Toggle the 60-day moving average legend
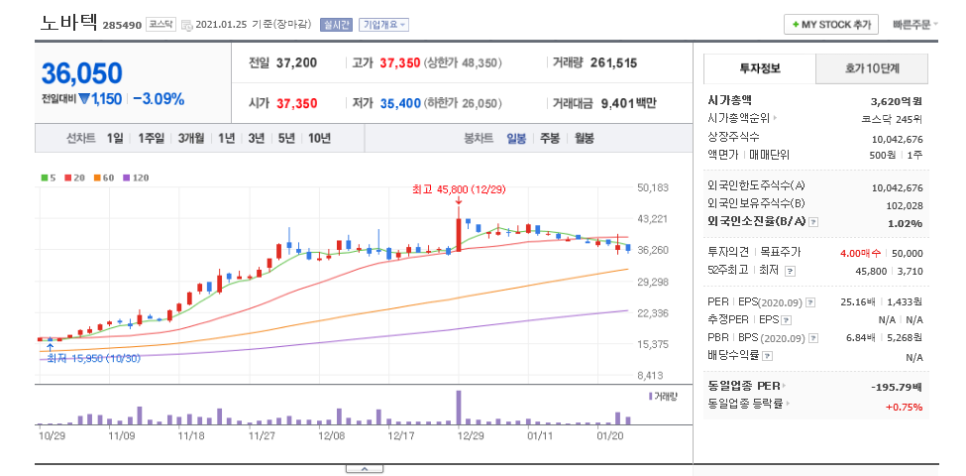Viewport: 966px width, 476px height. [104, 178]
